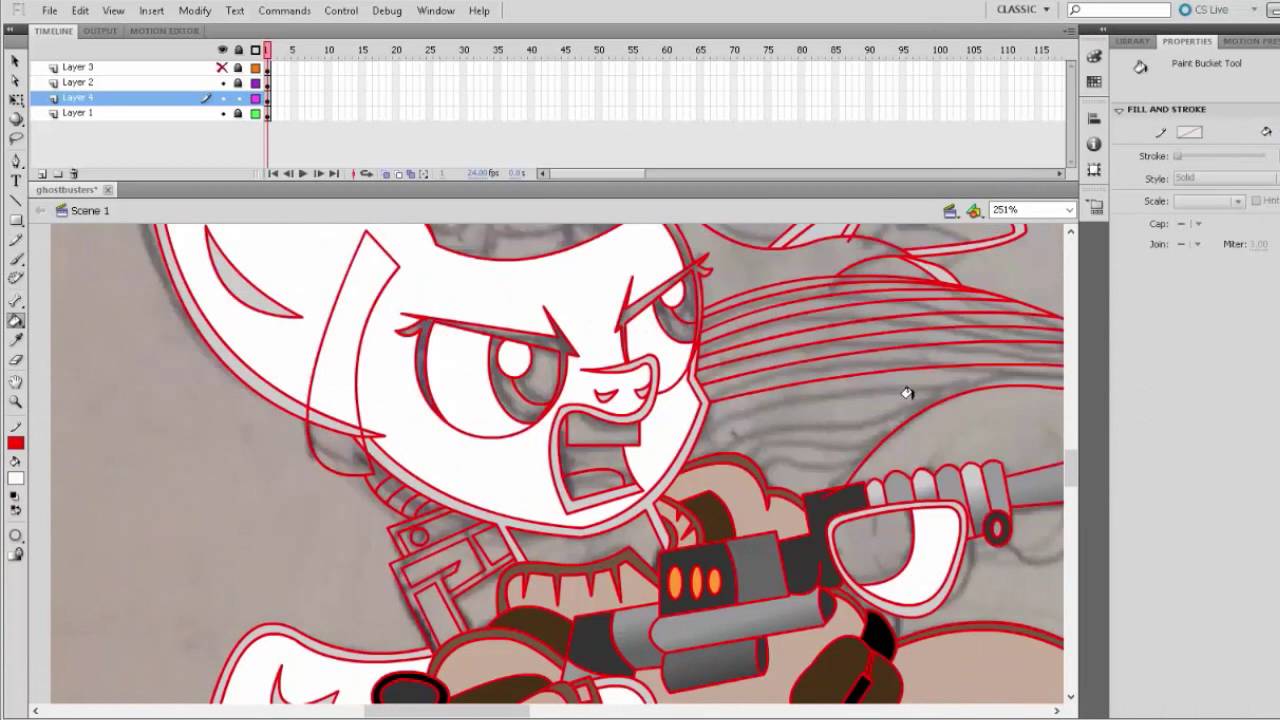Select the Eraser tool
The image size is (1280, 720).
(15, 360)
